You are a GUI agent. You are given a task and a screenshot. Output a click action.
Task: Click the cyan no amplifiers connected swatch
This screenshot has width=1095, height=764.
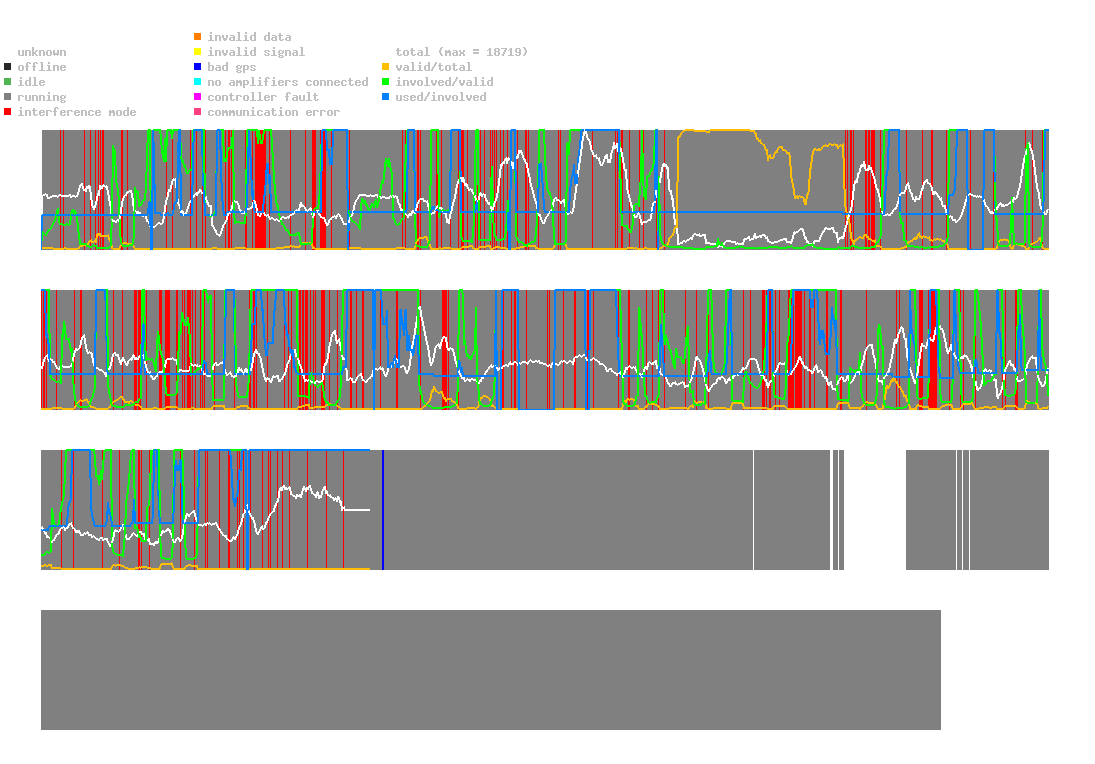point(198,82)
